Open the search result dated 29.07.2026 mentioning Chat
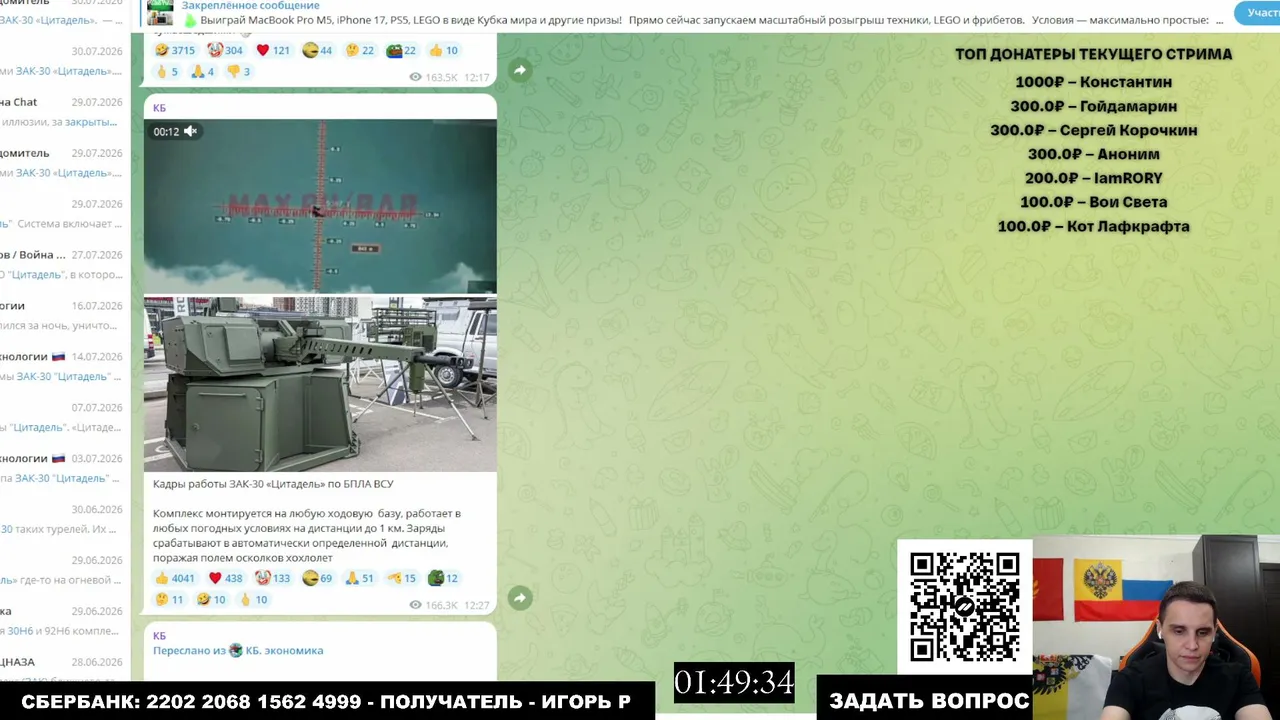The width and height of the screenshot is (1280, 720). pyautogui.click(x=62, y=112)
